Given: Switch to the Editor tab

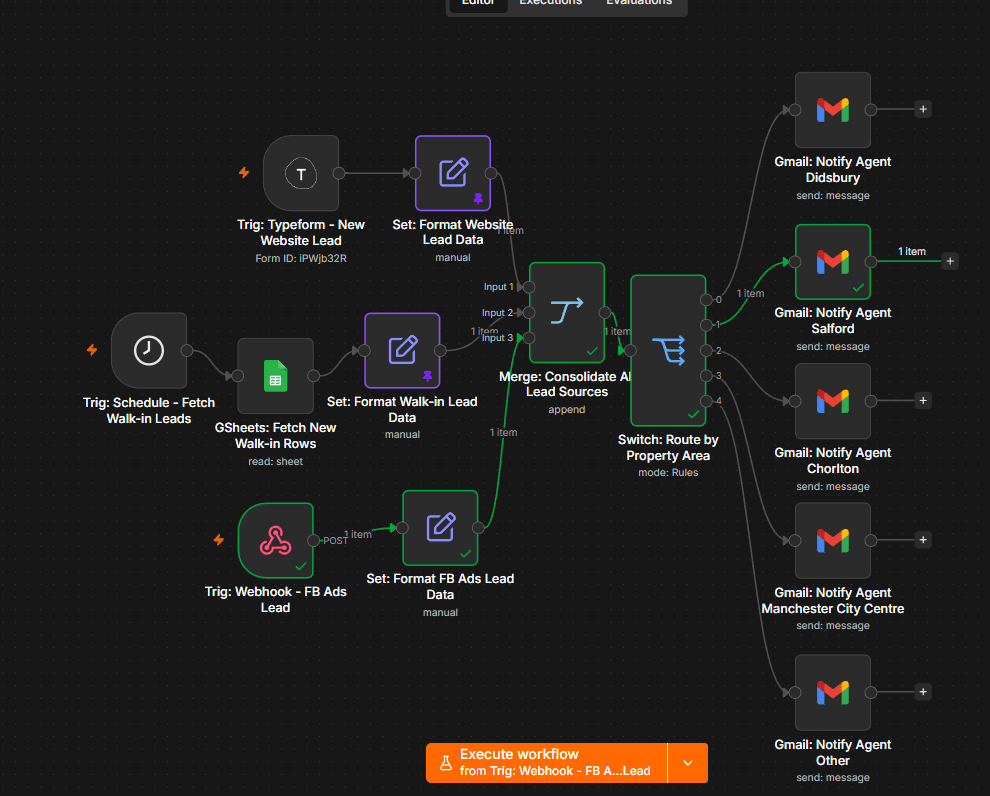Looking at the screenshot, I should click(x=478, y=3).
